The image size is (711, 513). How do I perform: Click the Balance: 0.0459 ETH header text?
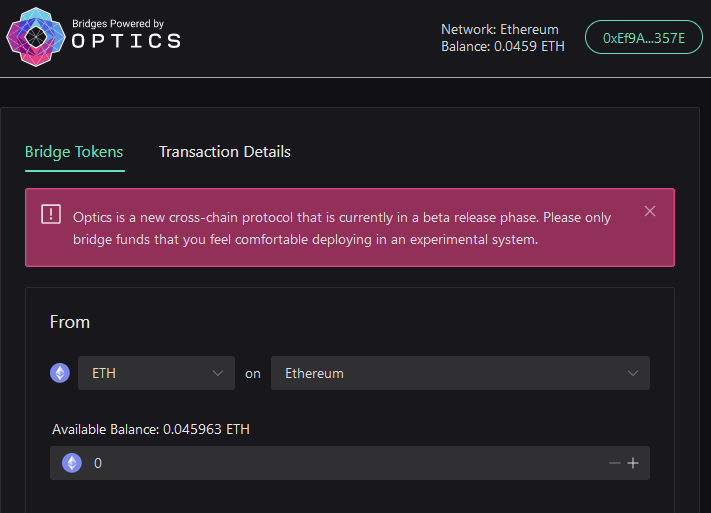click(x=501, y=46)
